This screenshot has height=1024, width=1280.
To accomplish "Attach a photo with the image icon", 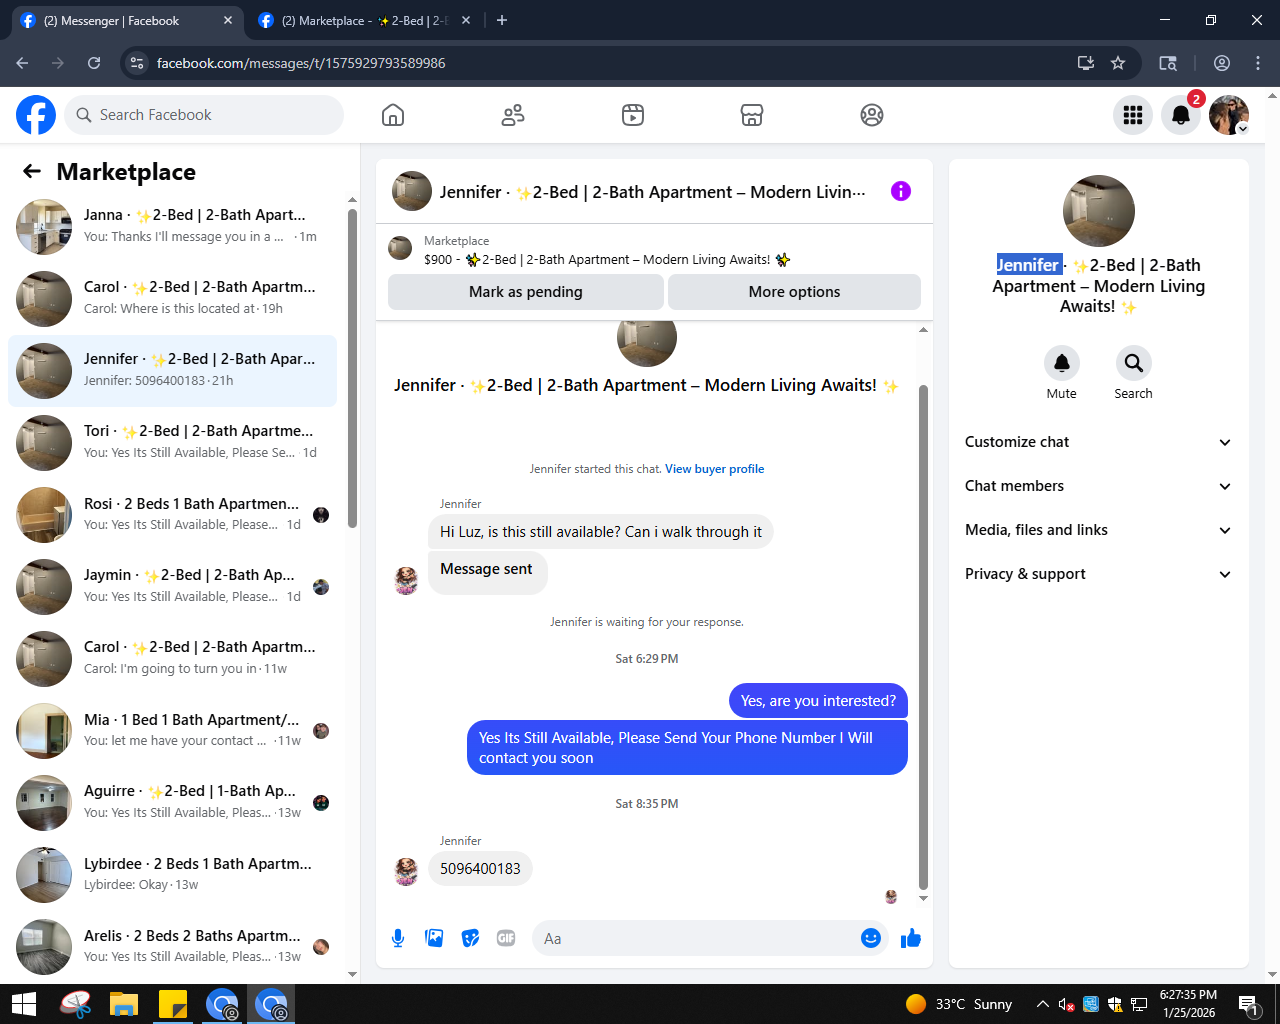I will [x=434, y=938].
